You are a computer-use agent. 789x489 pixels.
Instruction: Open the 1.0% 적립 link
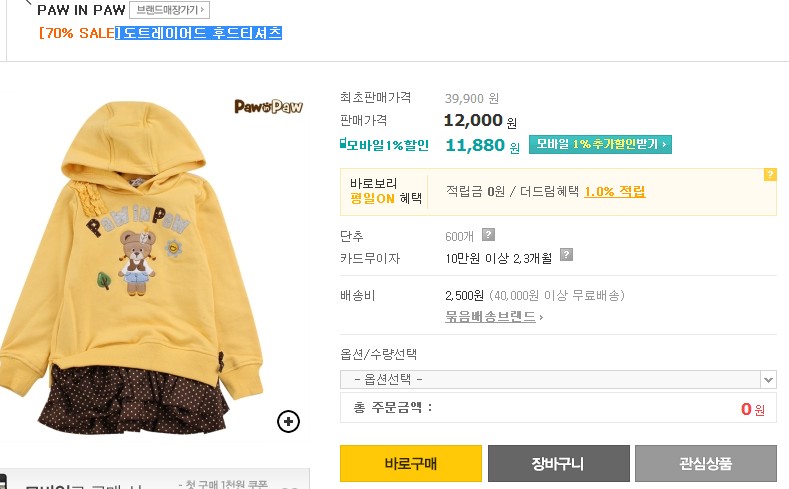[x=614, y=192]
